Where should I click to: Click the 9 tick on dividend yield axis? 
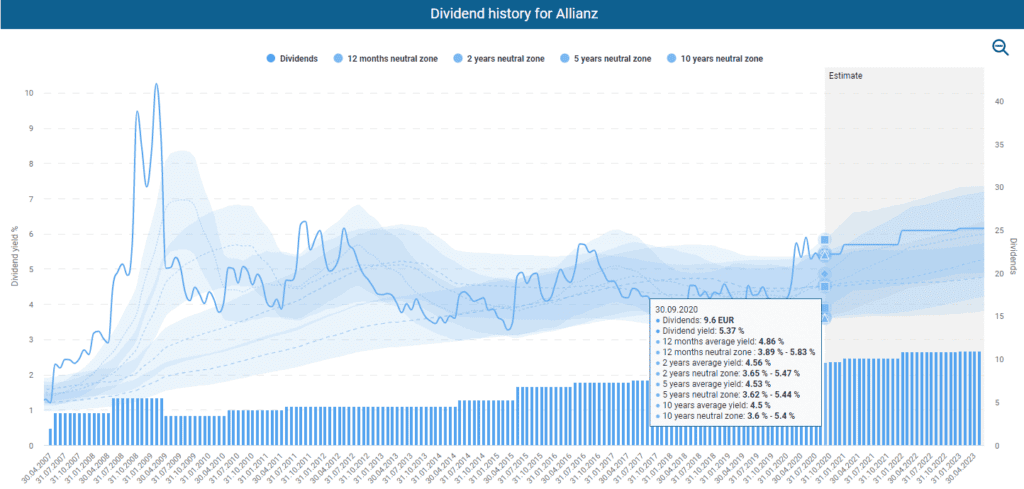30,129
